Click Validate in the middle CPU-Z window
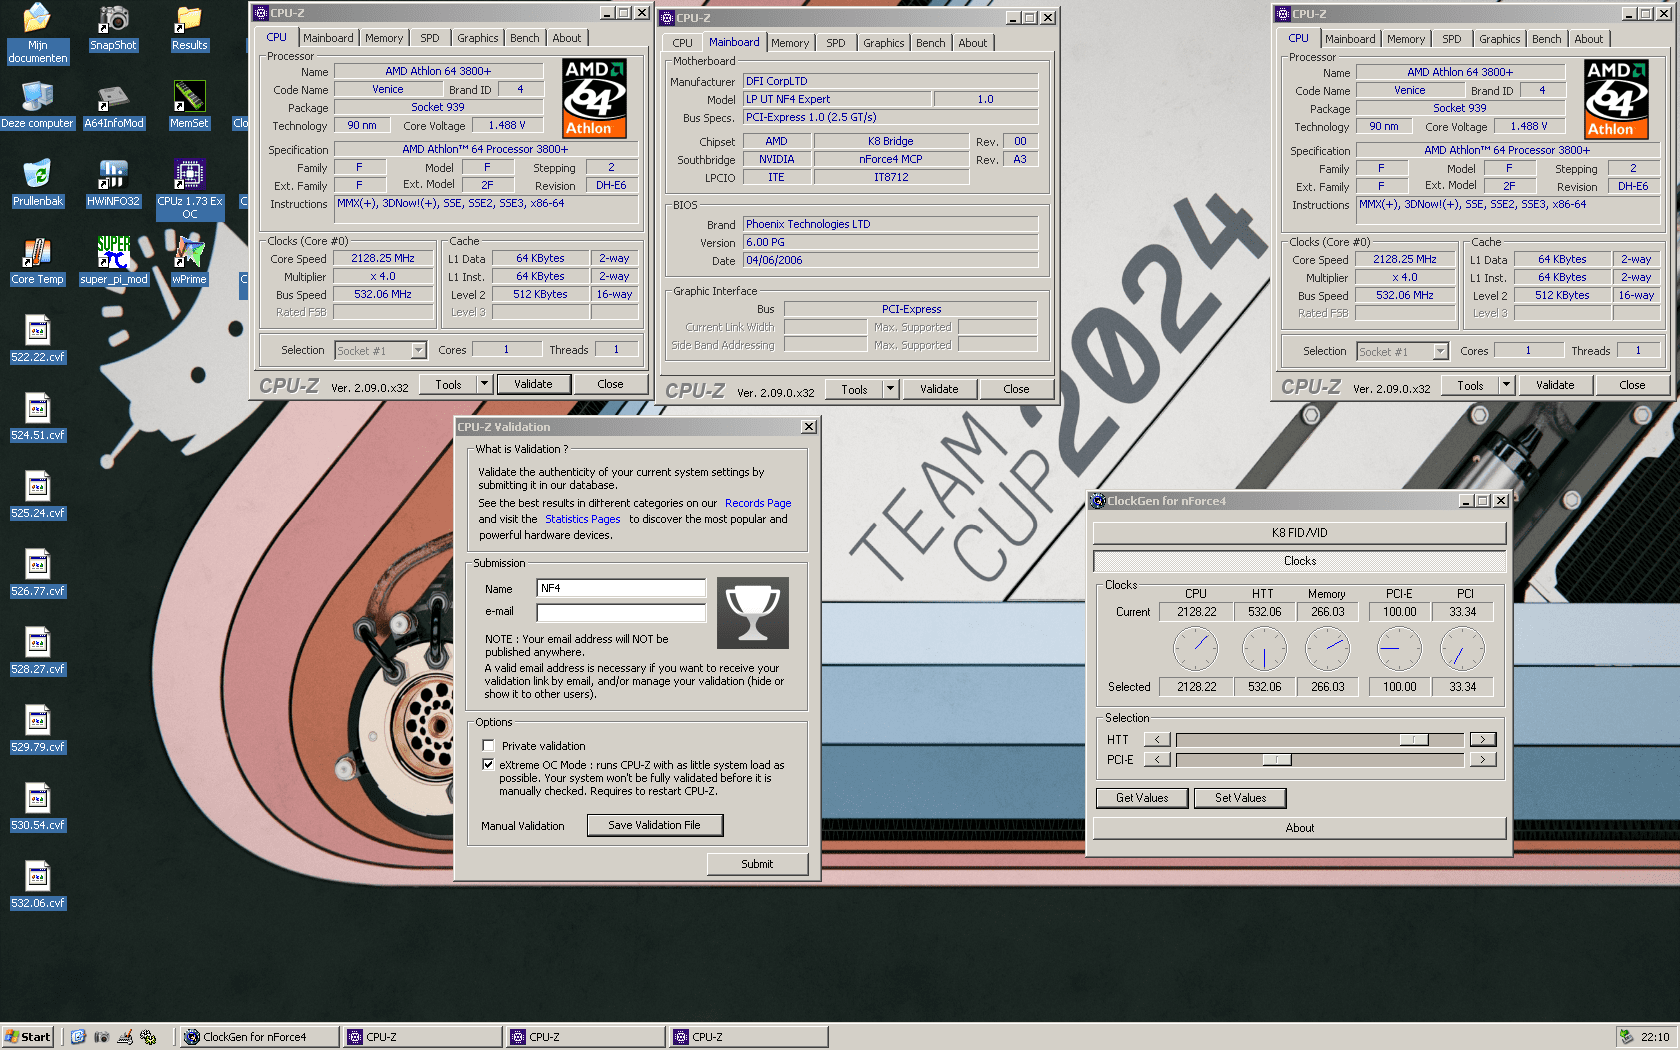The height and width of the screenshot is (1050, 1680). coord(939,389)
